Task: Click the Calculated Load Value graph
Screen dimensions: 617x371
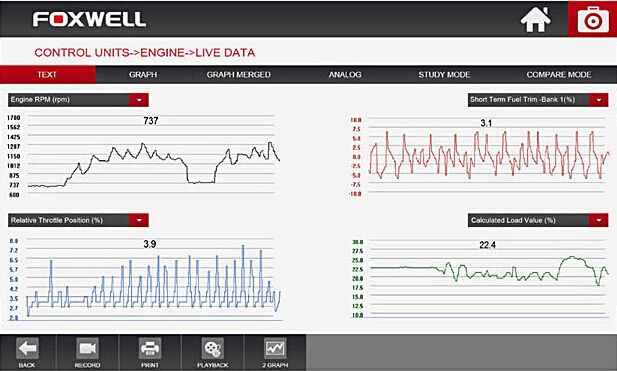Action: (488, 279)
